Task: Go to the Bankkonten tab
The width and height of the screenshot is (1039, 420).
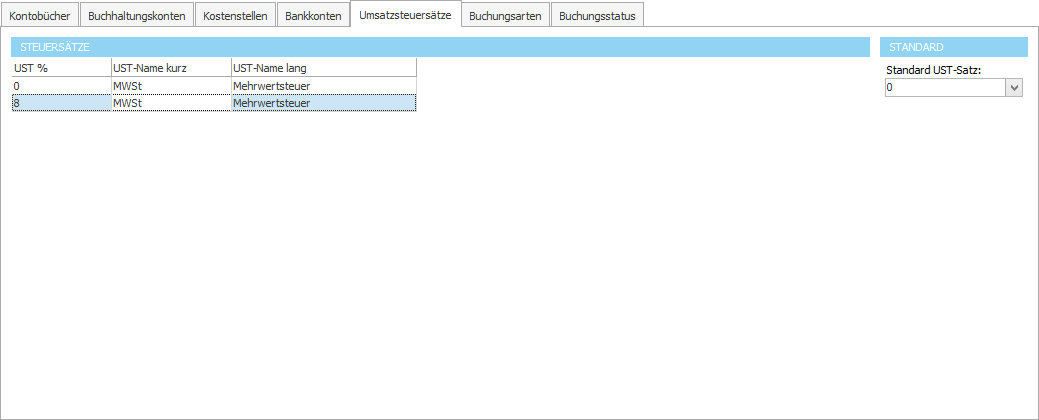Action: (x=313, y=16)
